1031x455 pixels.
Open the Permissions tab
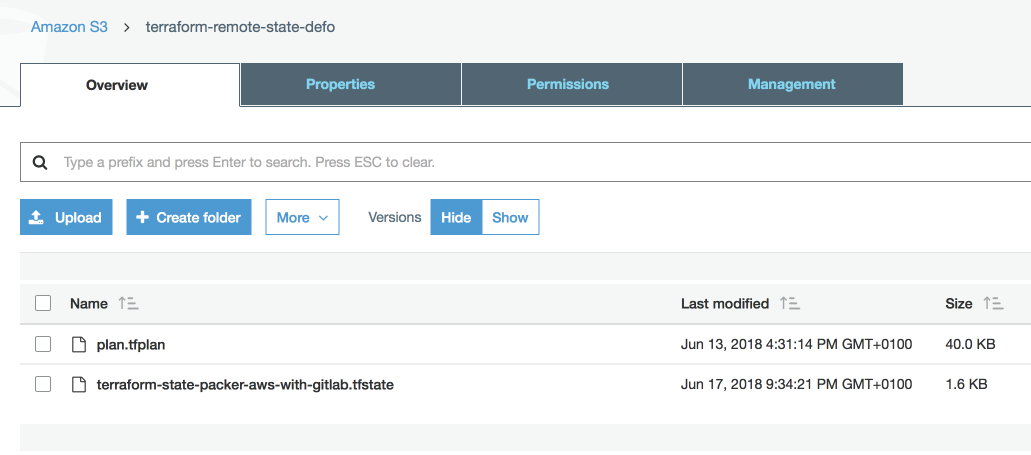tap(568, 84)
